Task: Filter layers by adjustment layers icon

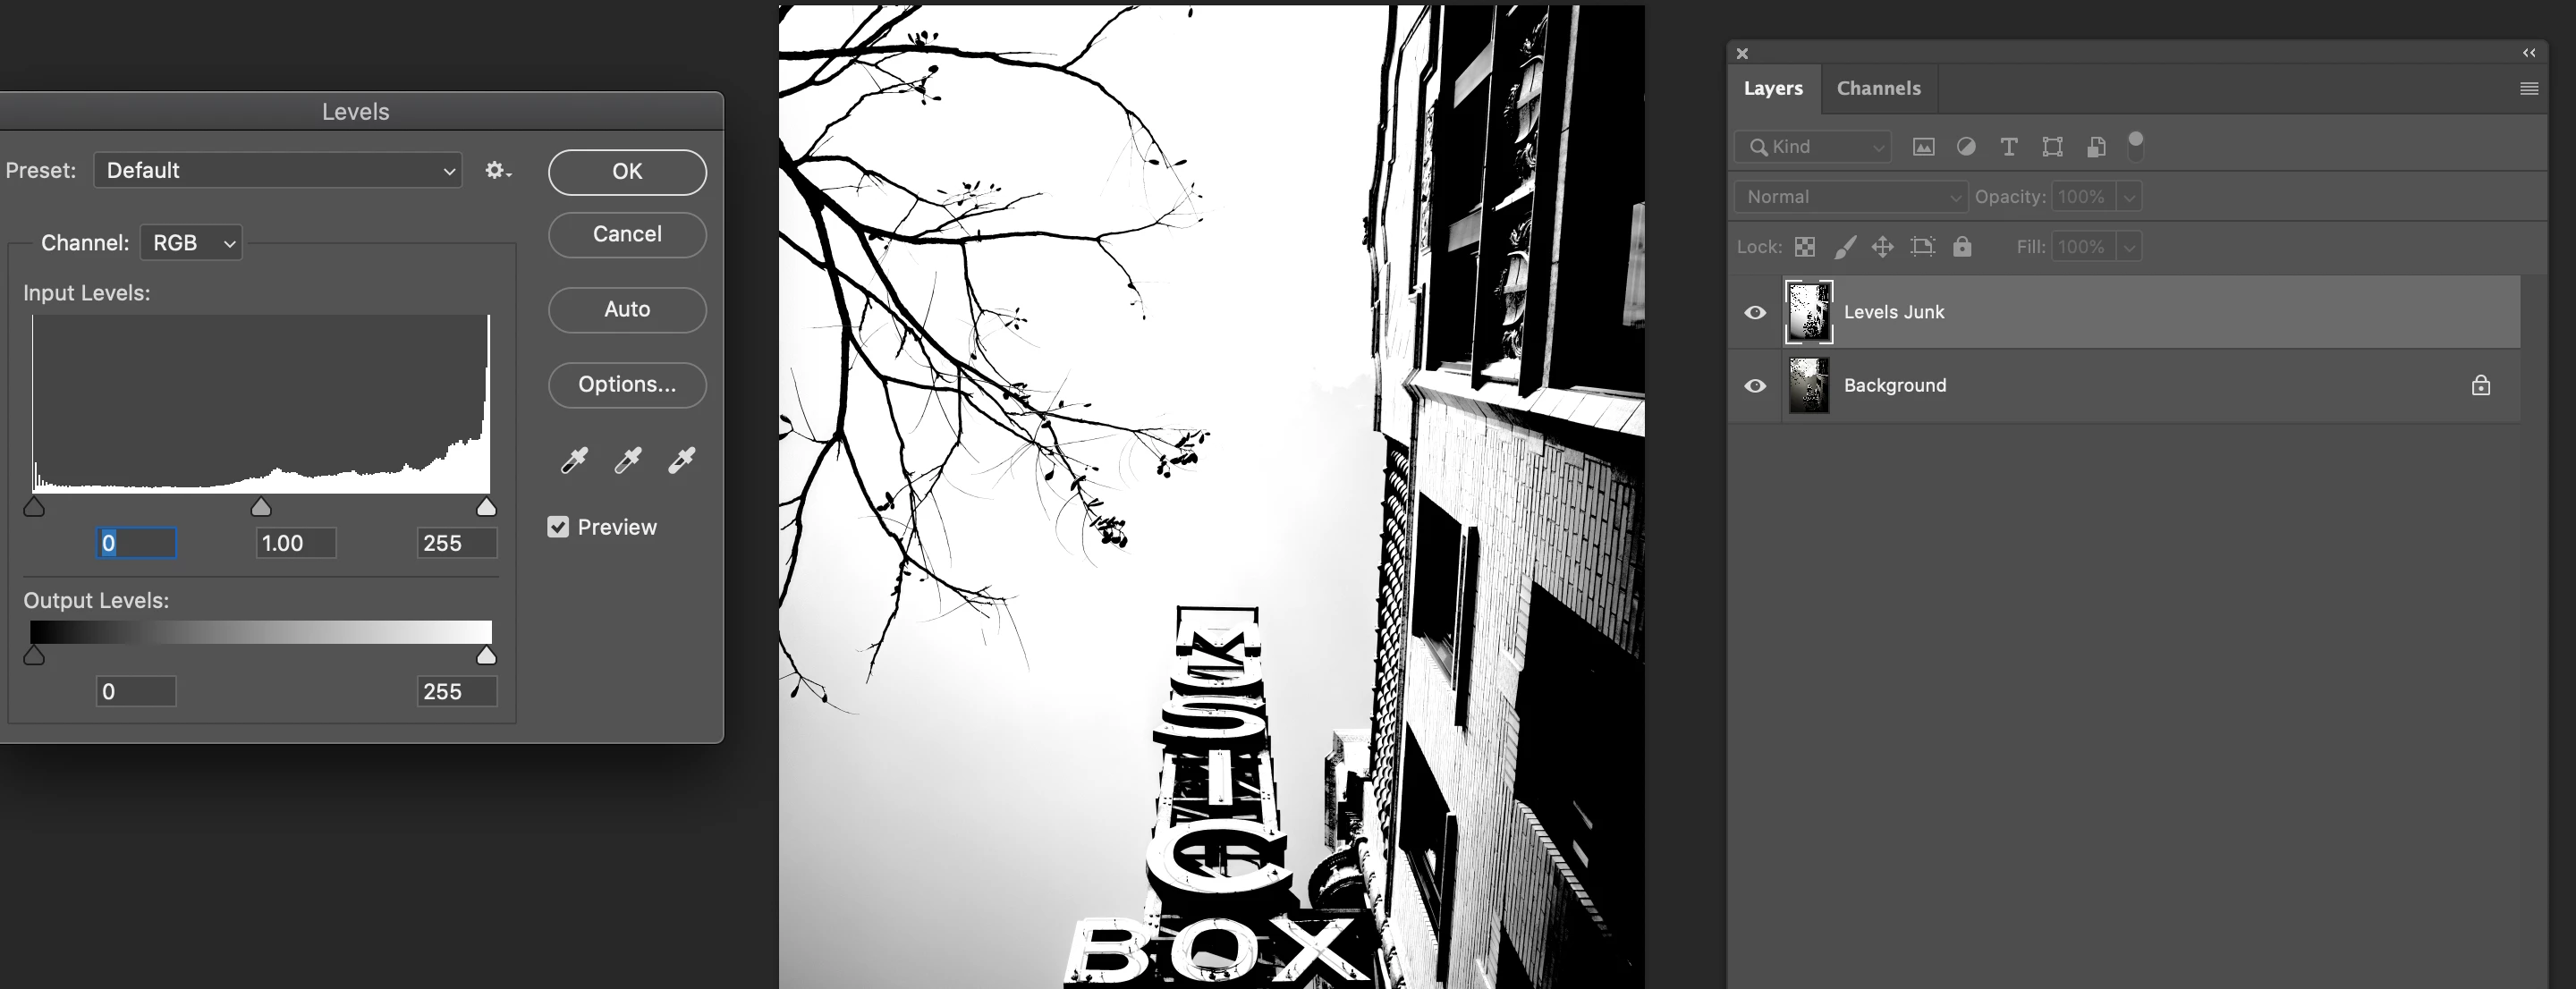Action: point(1966,147)
